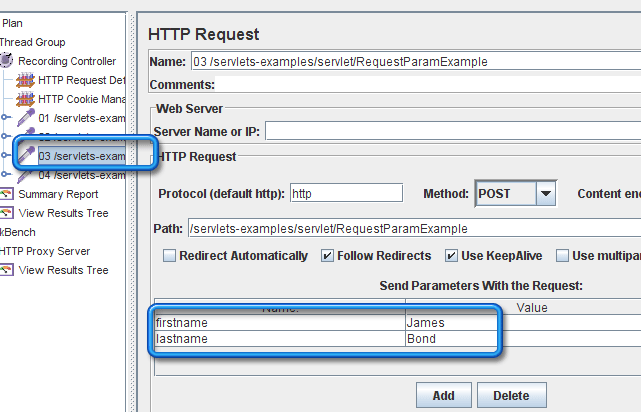Screen dimensions: 641x412
Task: Expand the 01 /servlets-examples tree node handle
Action: (5, 118)
